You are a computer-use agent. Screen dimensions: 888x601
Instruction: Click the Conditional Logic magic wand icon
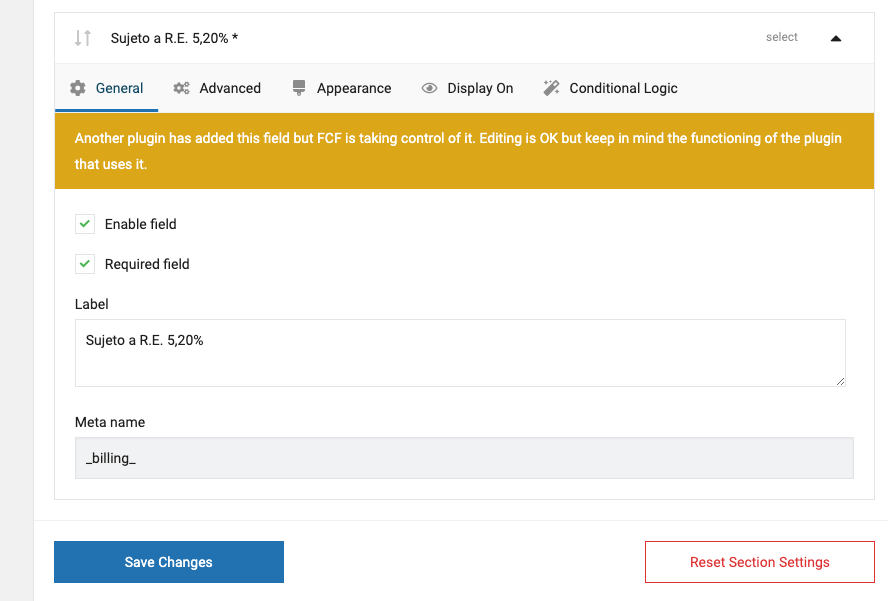pyautogui.click(x=551, y=88)
